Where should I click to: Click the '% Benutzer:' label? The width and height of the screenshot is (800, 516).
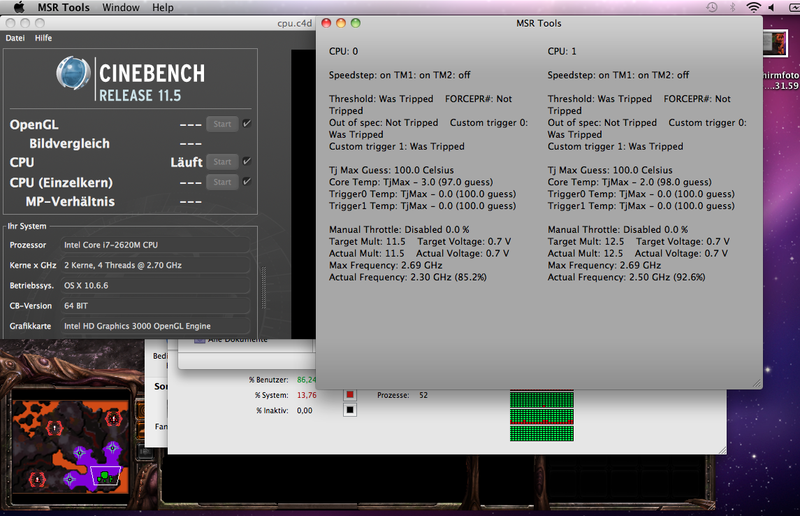pos(268,380)
